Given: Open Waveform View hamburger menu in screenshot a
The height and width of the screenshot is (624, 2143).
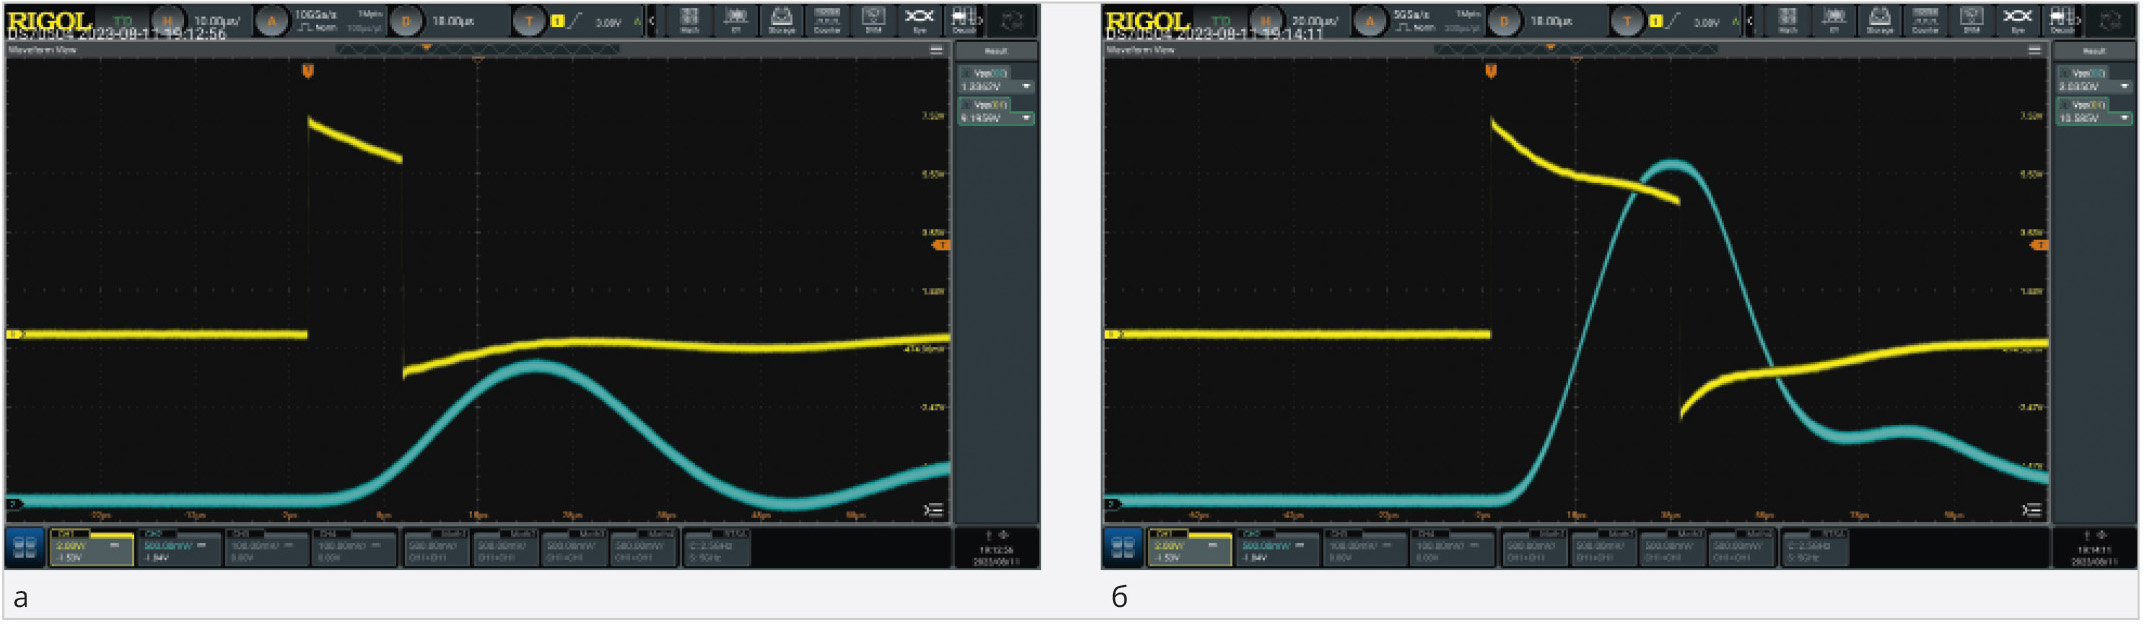Looking at the screenshot, I should point(936,50).
